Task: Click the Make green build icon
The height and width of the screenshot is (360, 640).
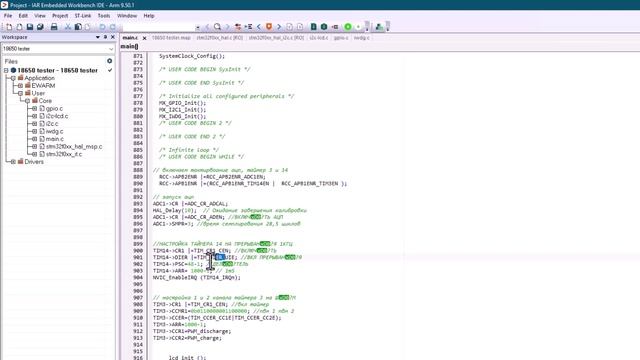Action: (324, 27)
